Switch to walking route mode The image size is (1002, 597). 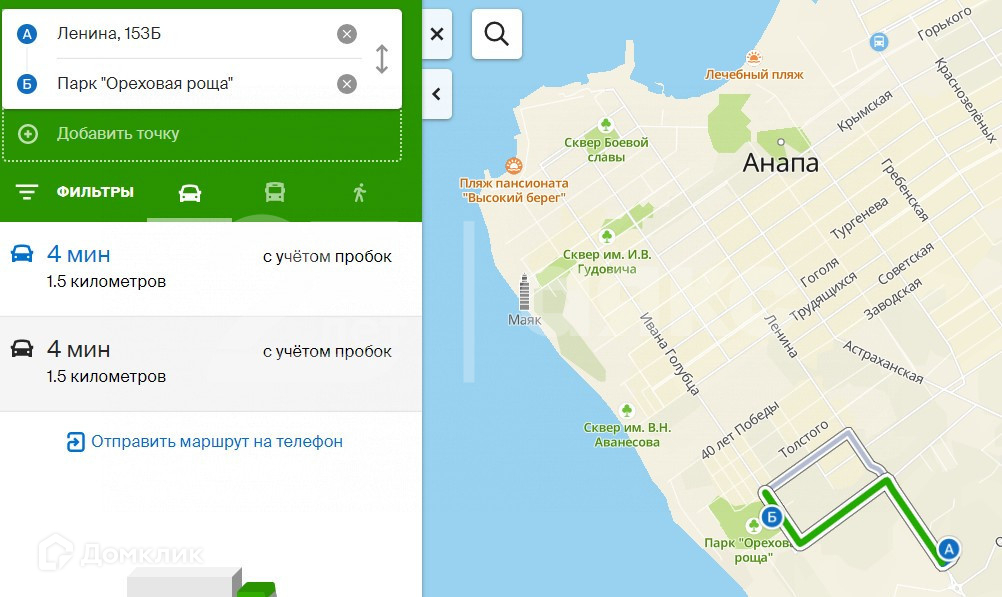coord(360,192)
